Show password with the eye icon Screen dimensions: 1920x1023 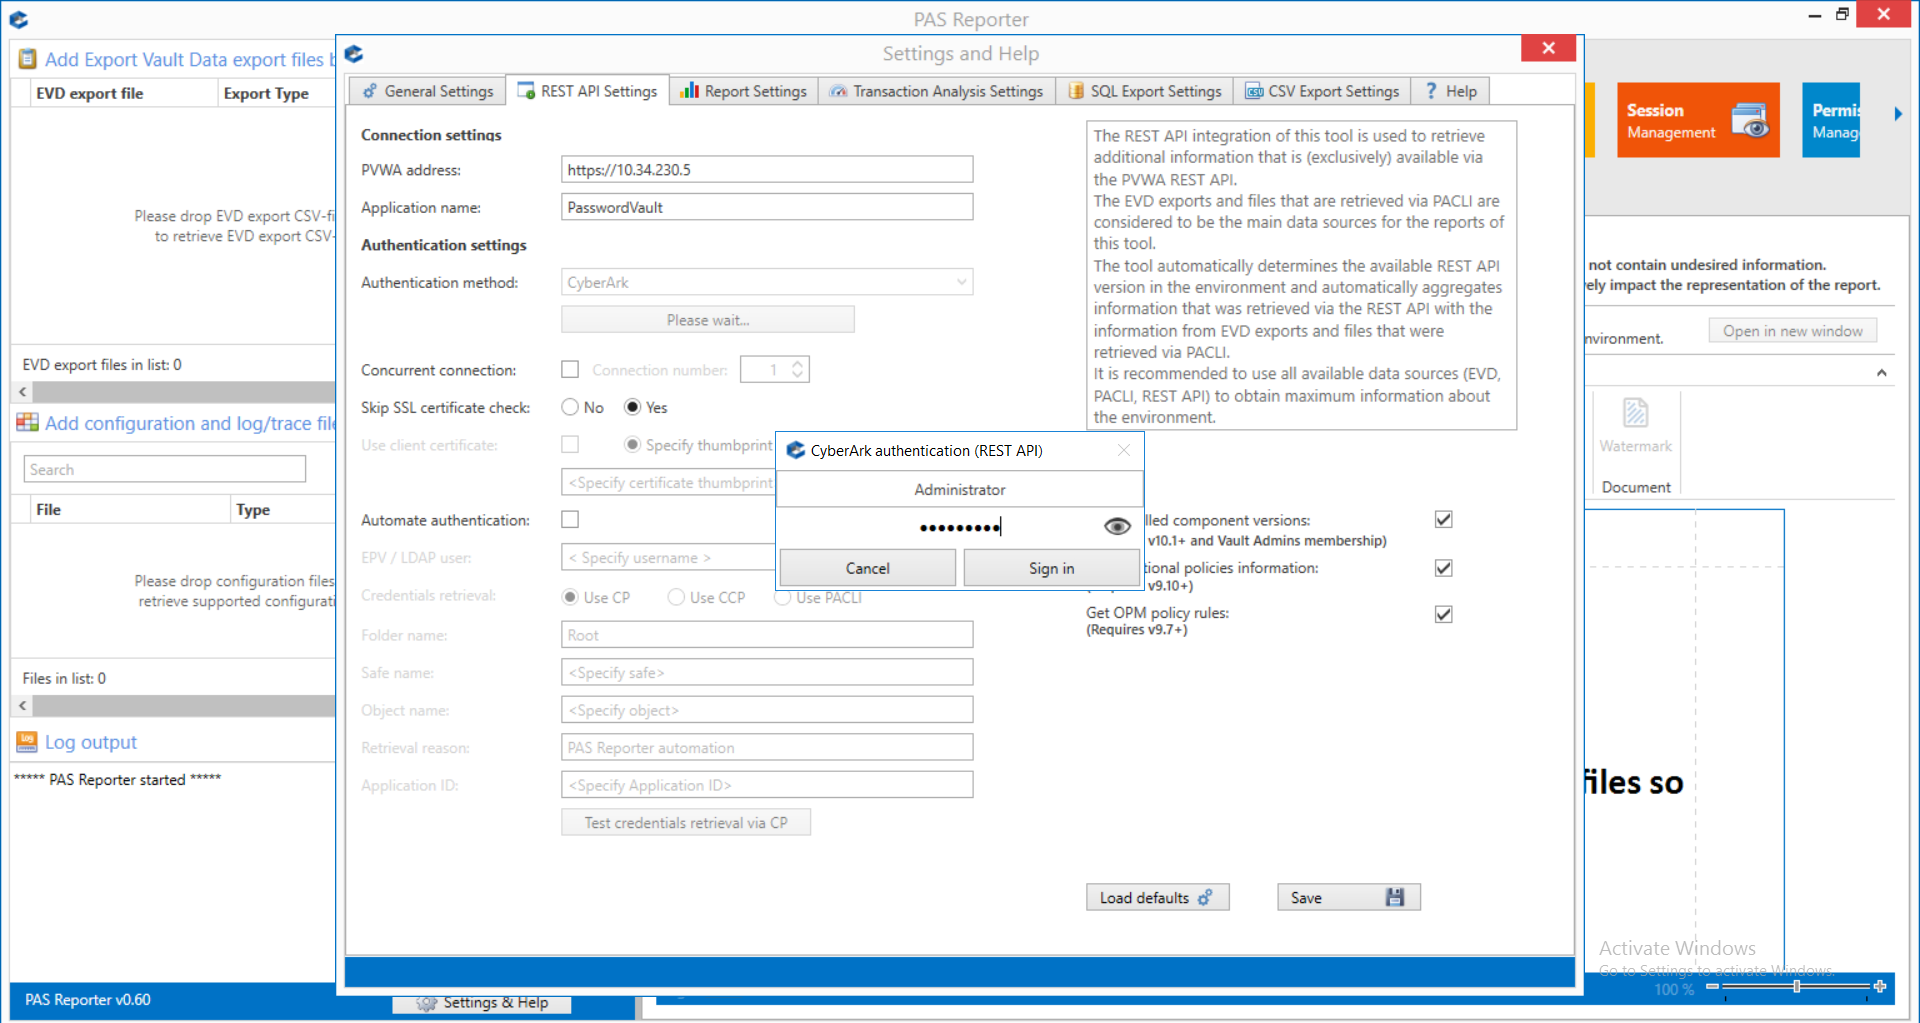(x=1117, y=526)
